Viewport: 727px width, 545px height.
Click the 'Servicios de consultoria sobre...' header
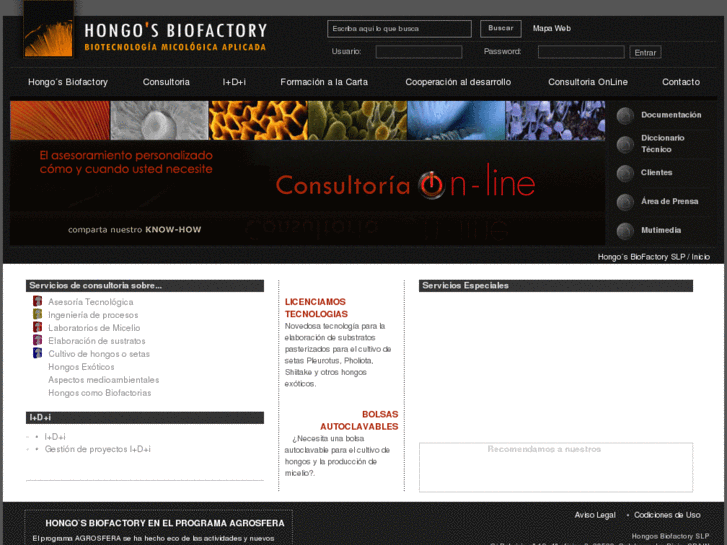click(145, 286)
